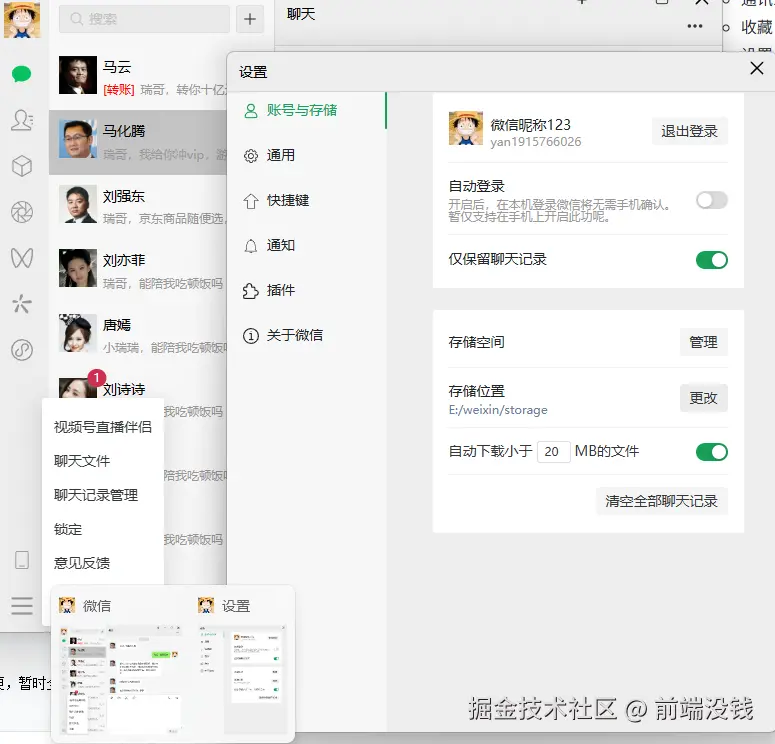Open the chat with 马化腾

click(x=138, y=142)
